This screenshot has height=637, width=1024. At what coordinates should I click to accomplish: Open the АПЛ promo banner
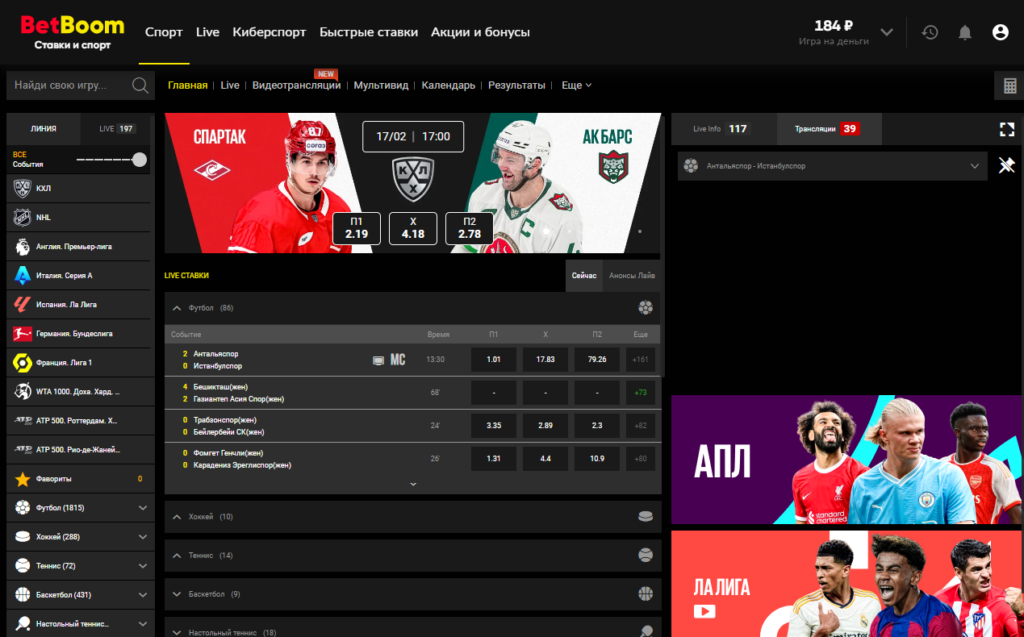pyautogui.click(x=848, y=459)
